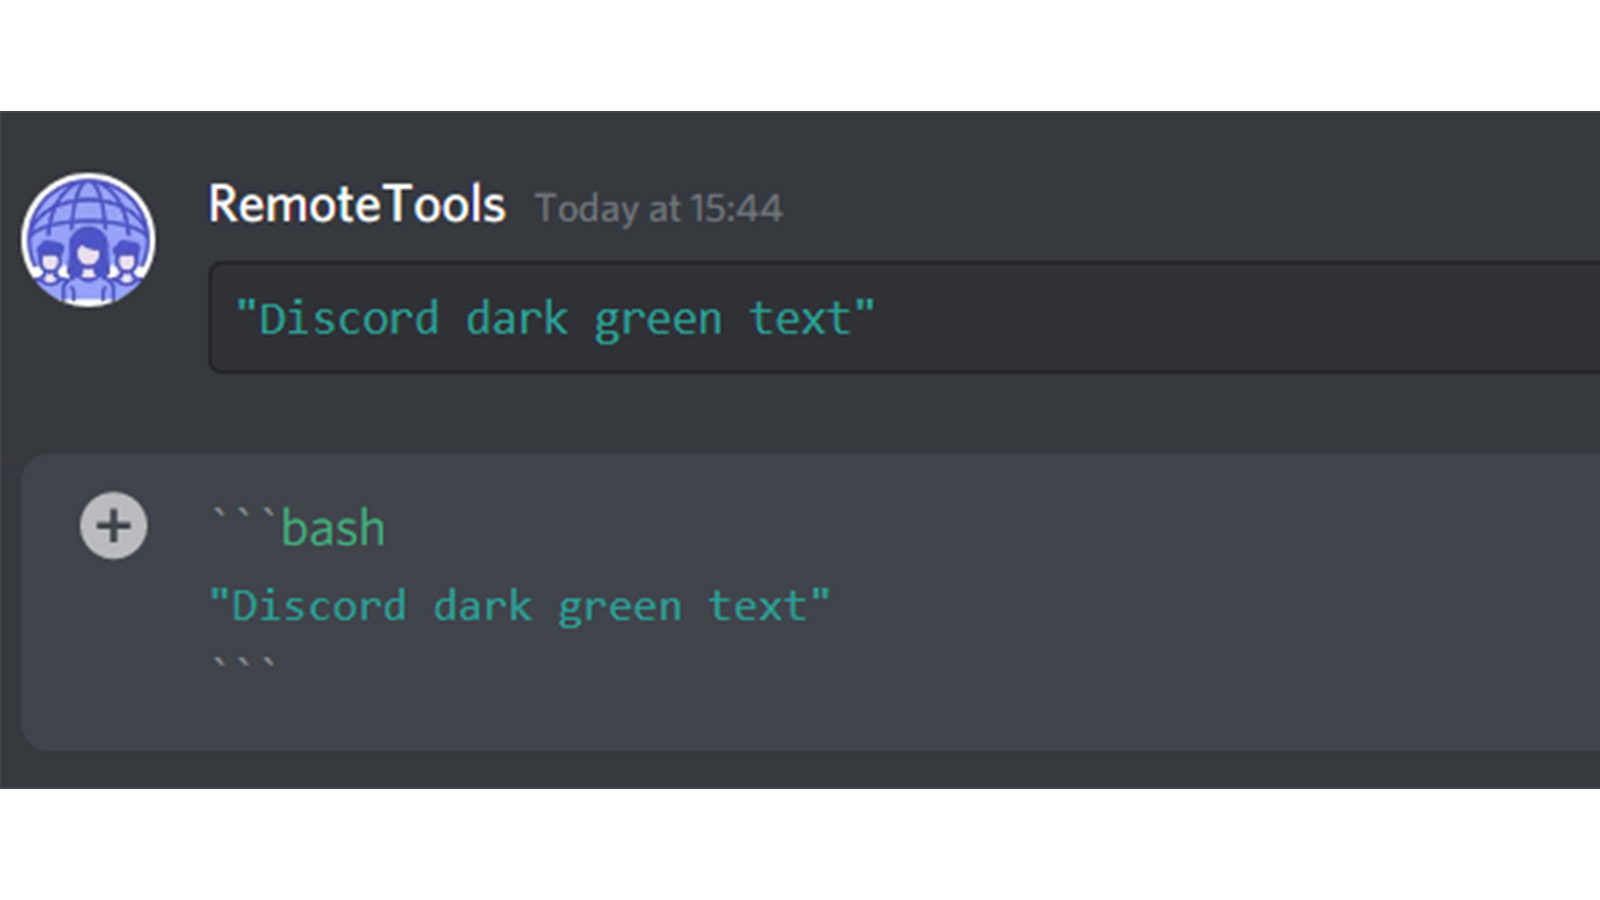Click the teal colored code text
The height and width of the screenshot is (900, 1600).
(554, 316)
